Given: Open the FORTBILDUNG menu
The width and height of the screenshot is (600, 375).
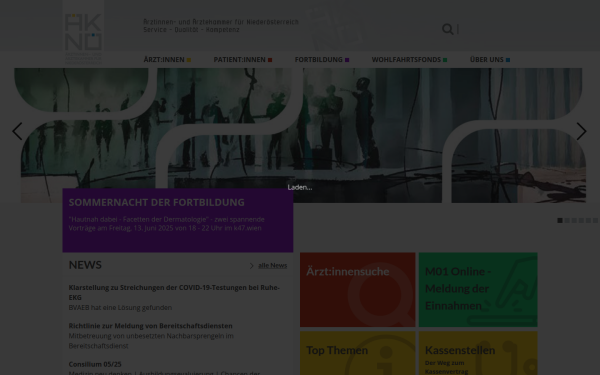Looking at the screenshot, I should click(x=322, y=60).
